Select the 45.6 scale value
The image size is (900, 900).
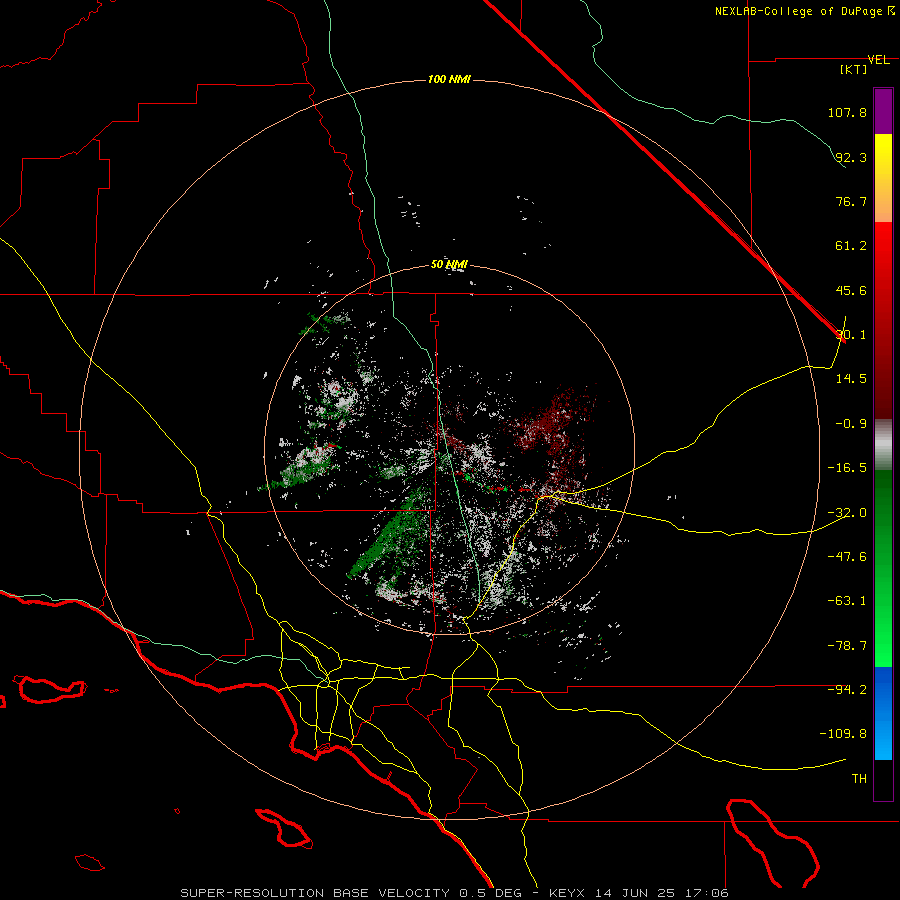point(851,290)
